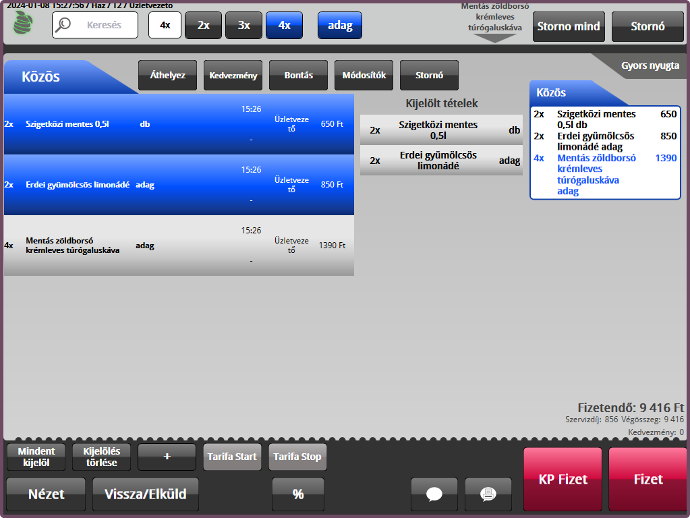Select the white 4x quantity button
The width and height of the screenshot is (690, 518).
click(165, 26)
